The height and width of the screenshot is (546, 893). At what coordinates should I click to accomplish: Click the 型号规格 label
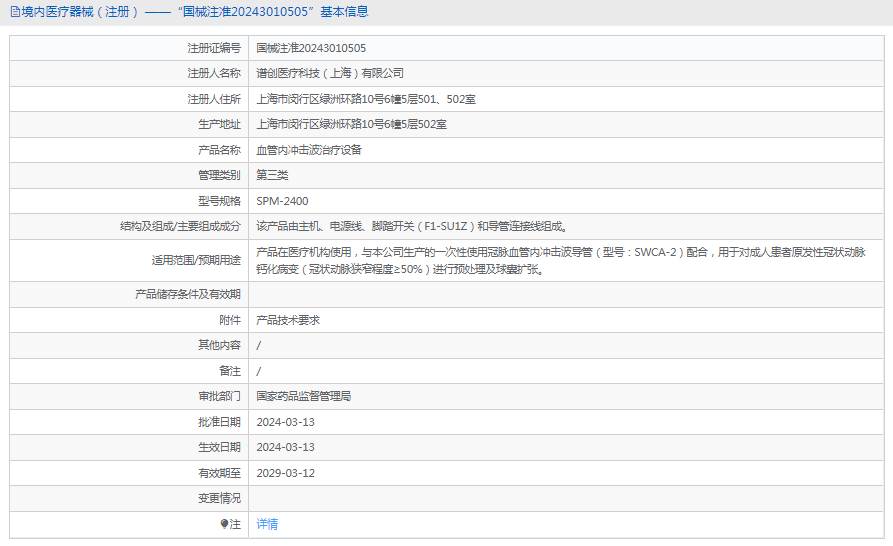point(219,201)
